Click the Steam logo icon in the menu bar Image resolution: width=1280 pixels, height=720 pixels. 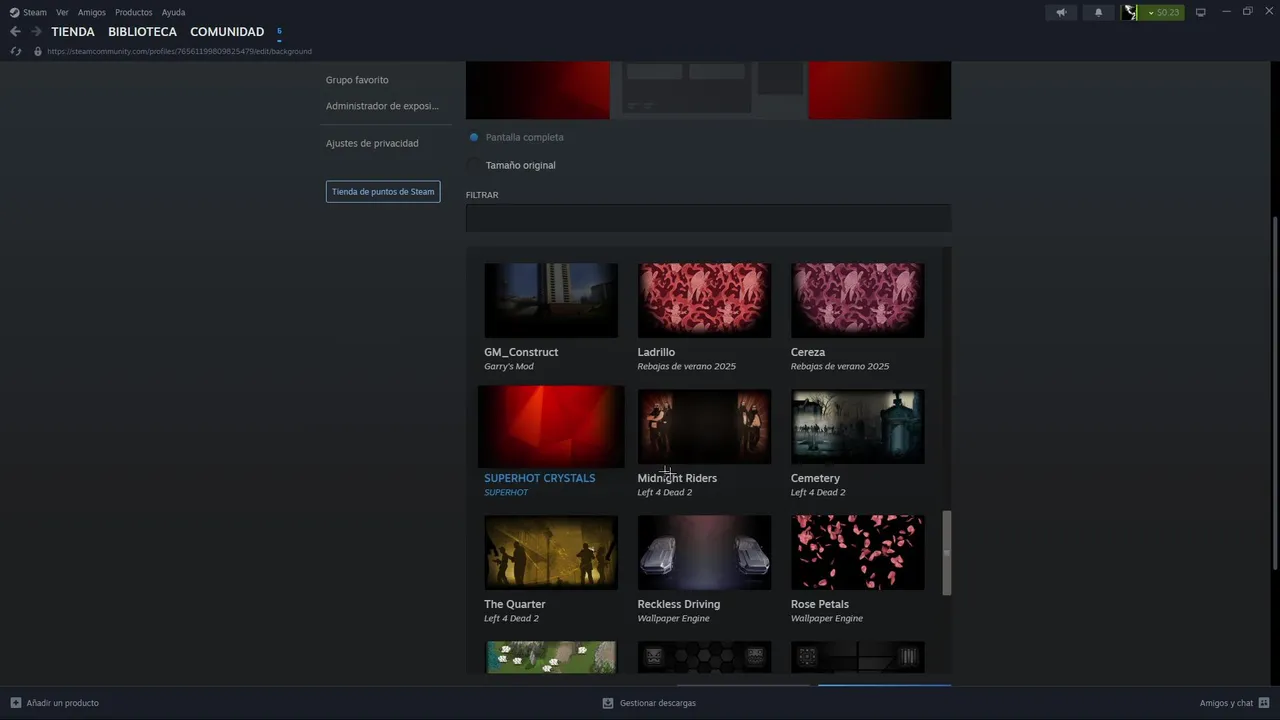click(14, 12)
